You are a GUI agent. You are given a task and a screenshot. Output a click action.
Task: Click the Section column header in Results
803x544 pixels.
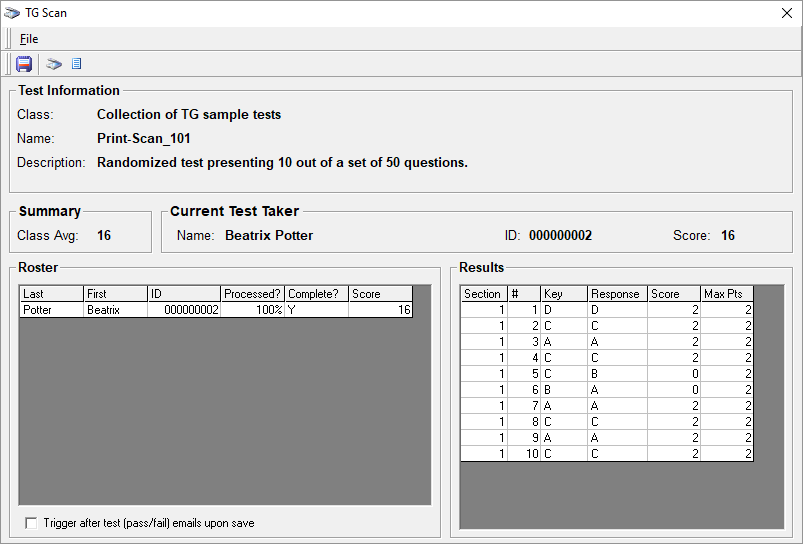(483, 294)
